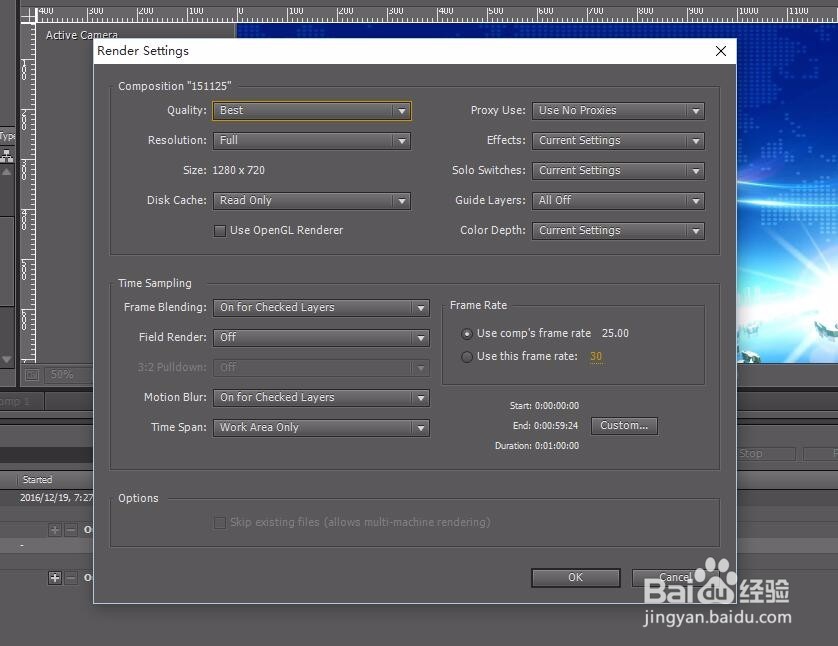Screen dimensions: 838x646
Task: Click the frame rate value 30
Action: coord(596,356)
